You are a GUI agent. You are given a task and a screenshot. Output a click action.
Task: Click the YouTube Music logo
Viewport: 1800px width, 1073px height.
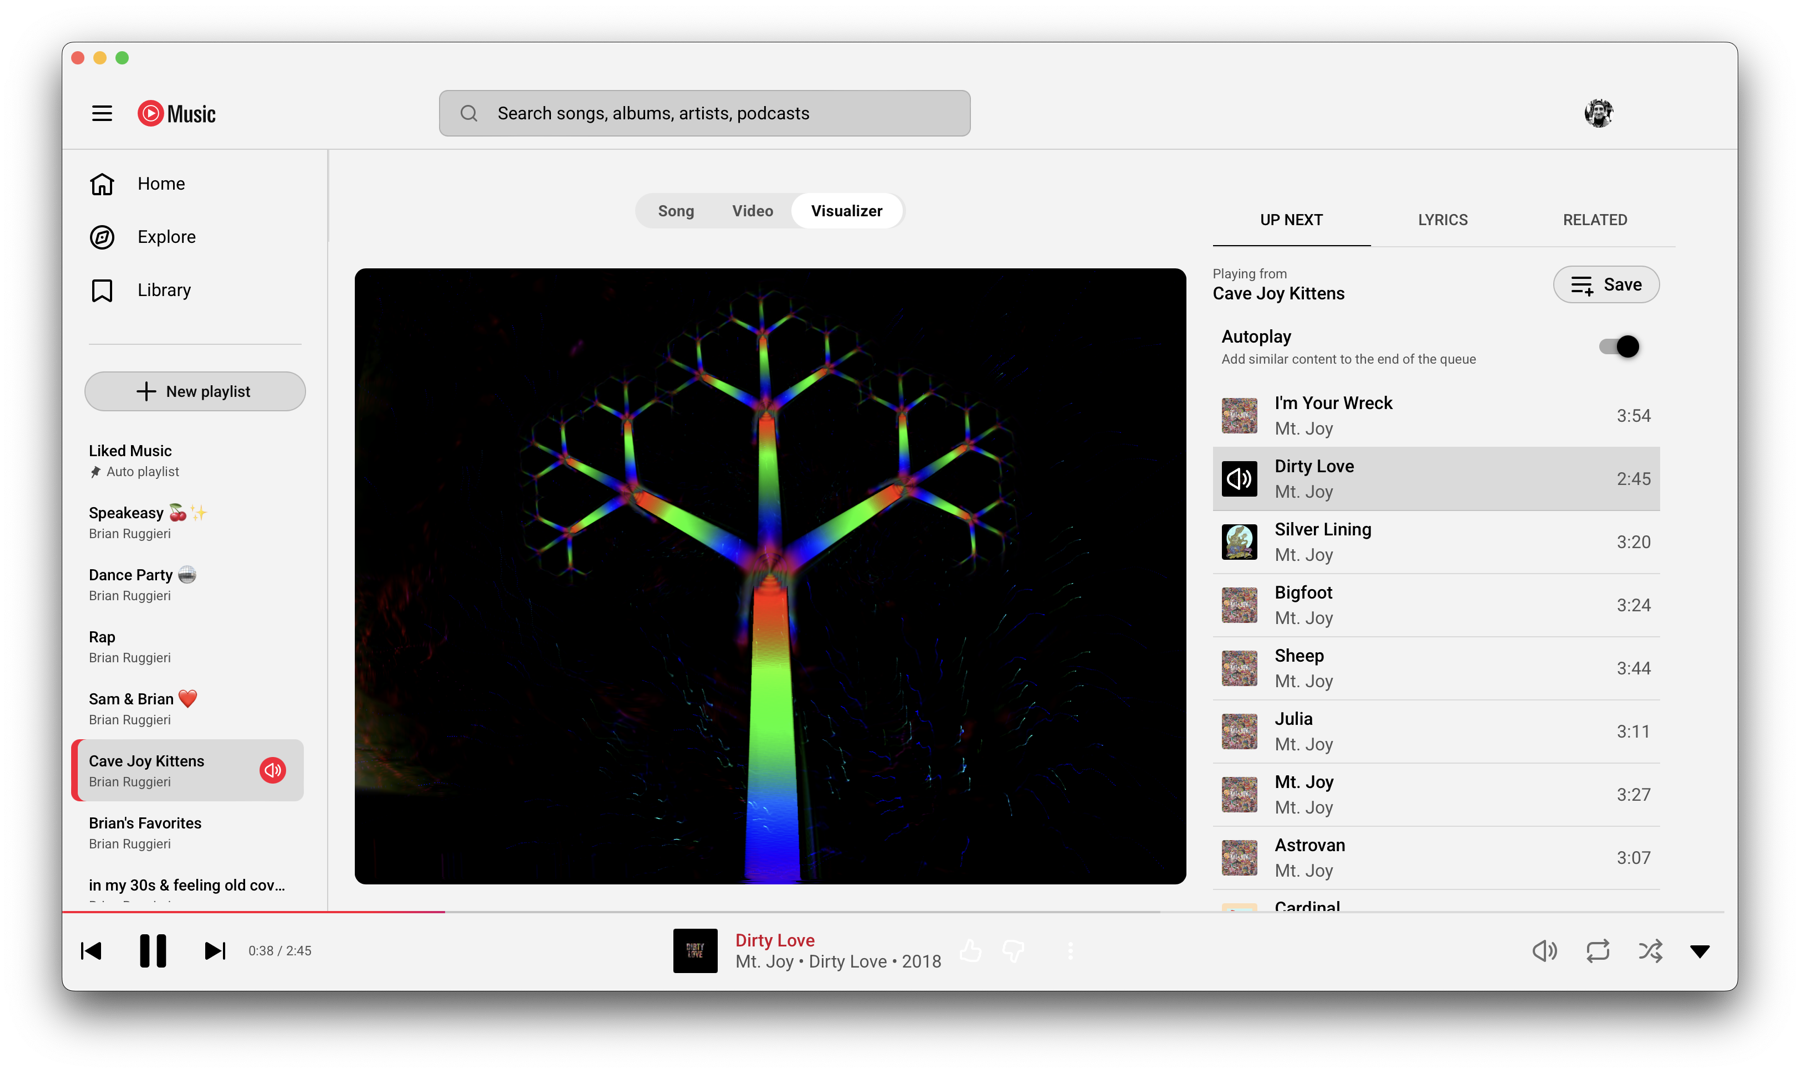[177, 113]
